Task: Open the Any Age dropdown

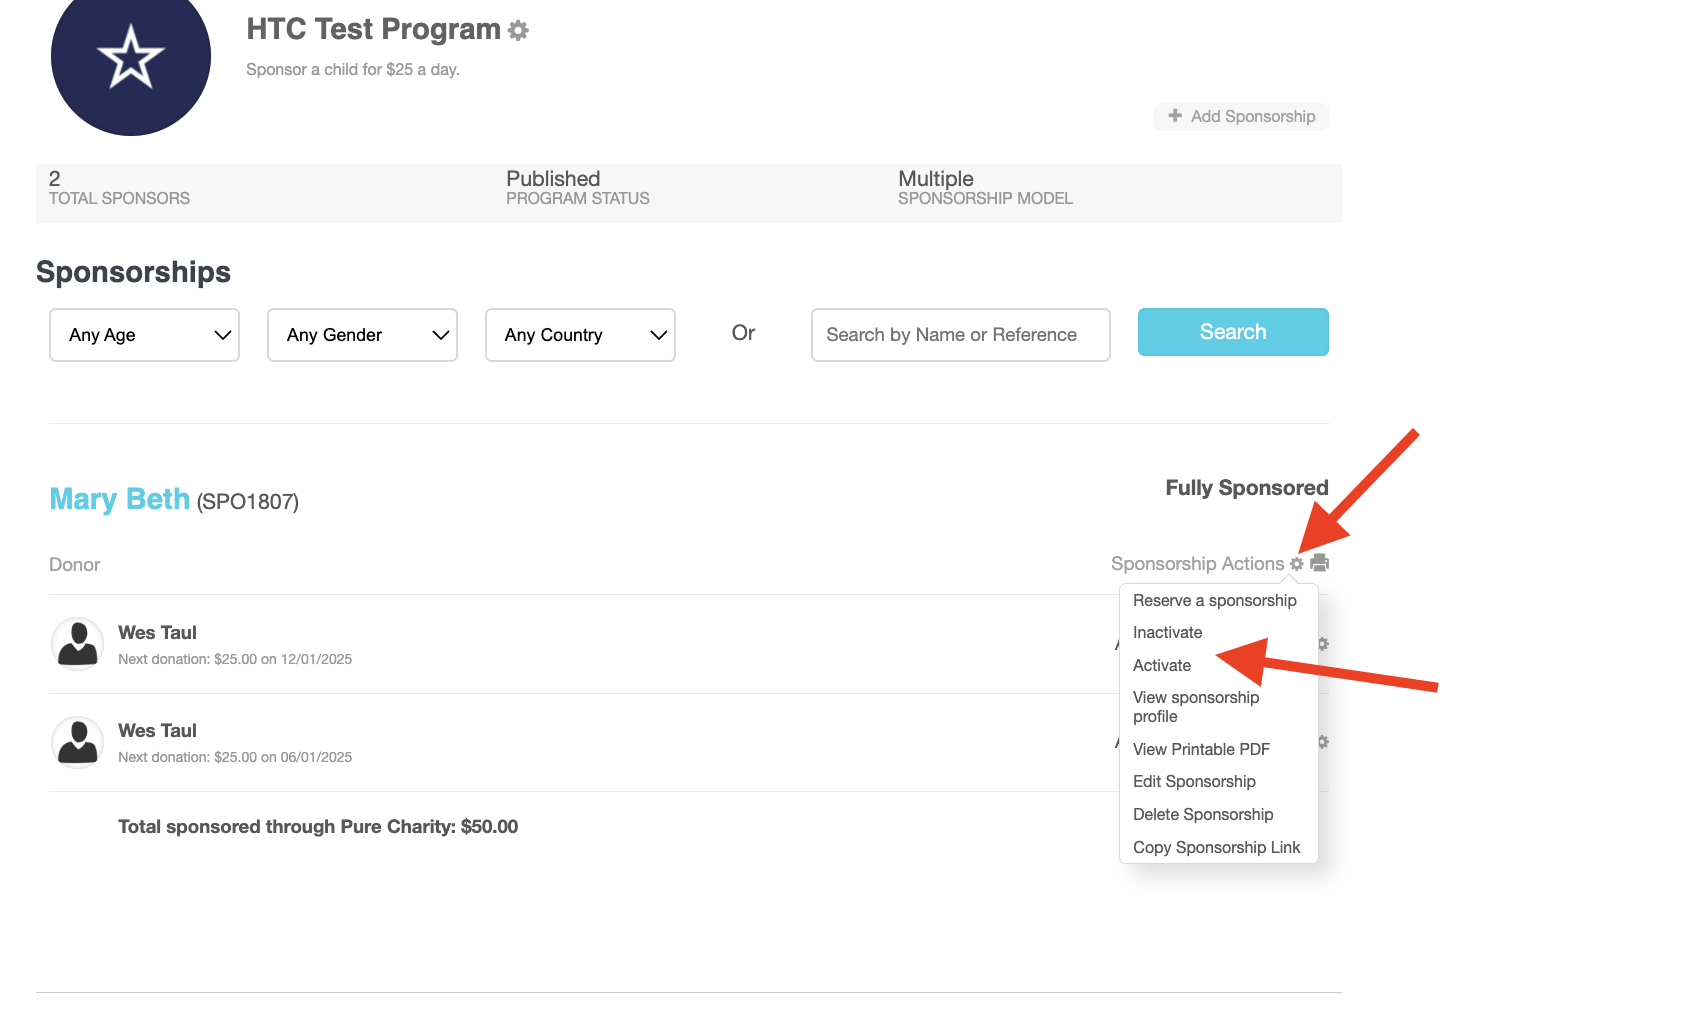Action: (144, 335)
